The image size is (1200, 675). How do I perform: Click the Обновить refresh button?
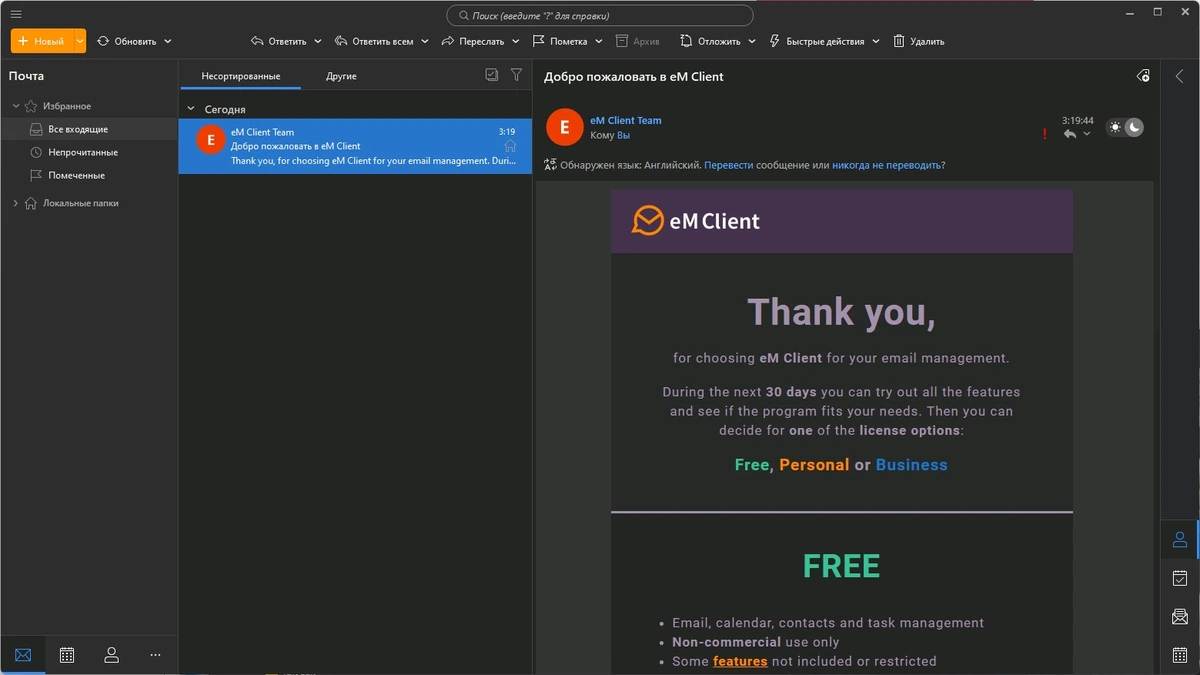coord(127,41)
